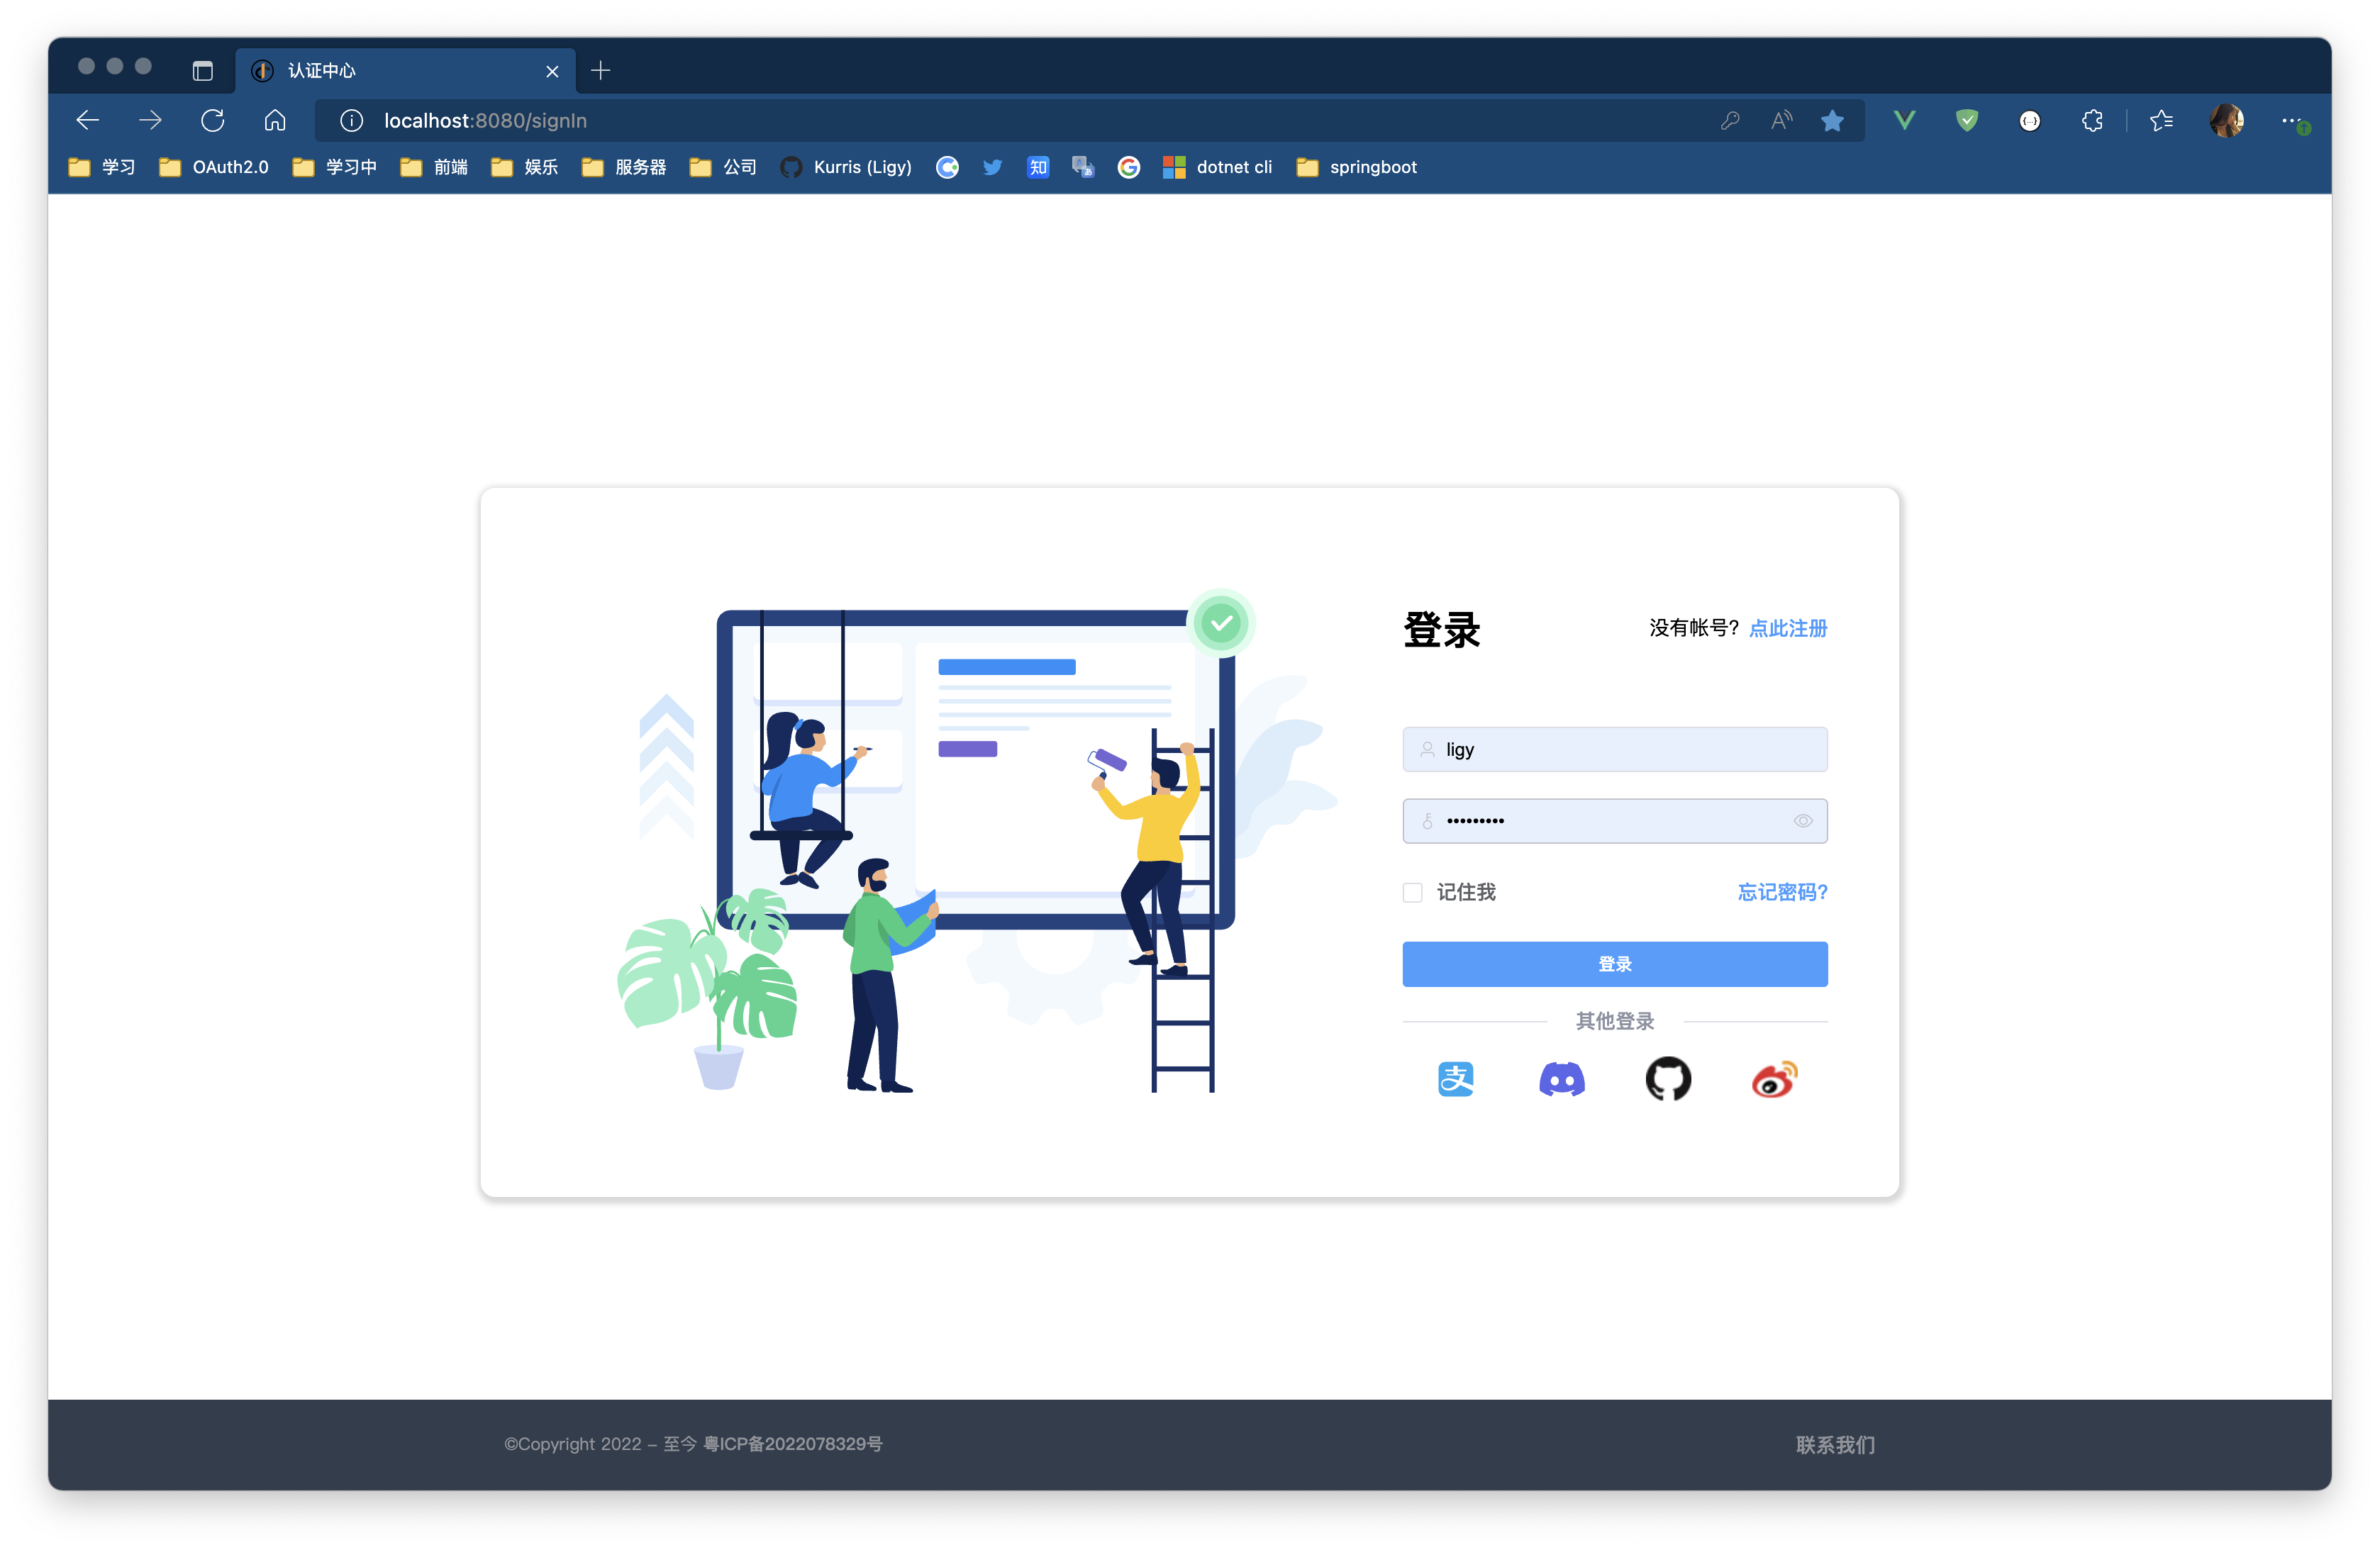This screenshot has height=1550, width=2380.
Task: Open the 学习中 bookmark folder
Action: [334, 167]
